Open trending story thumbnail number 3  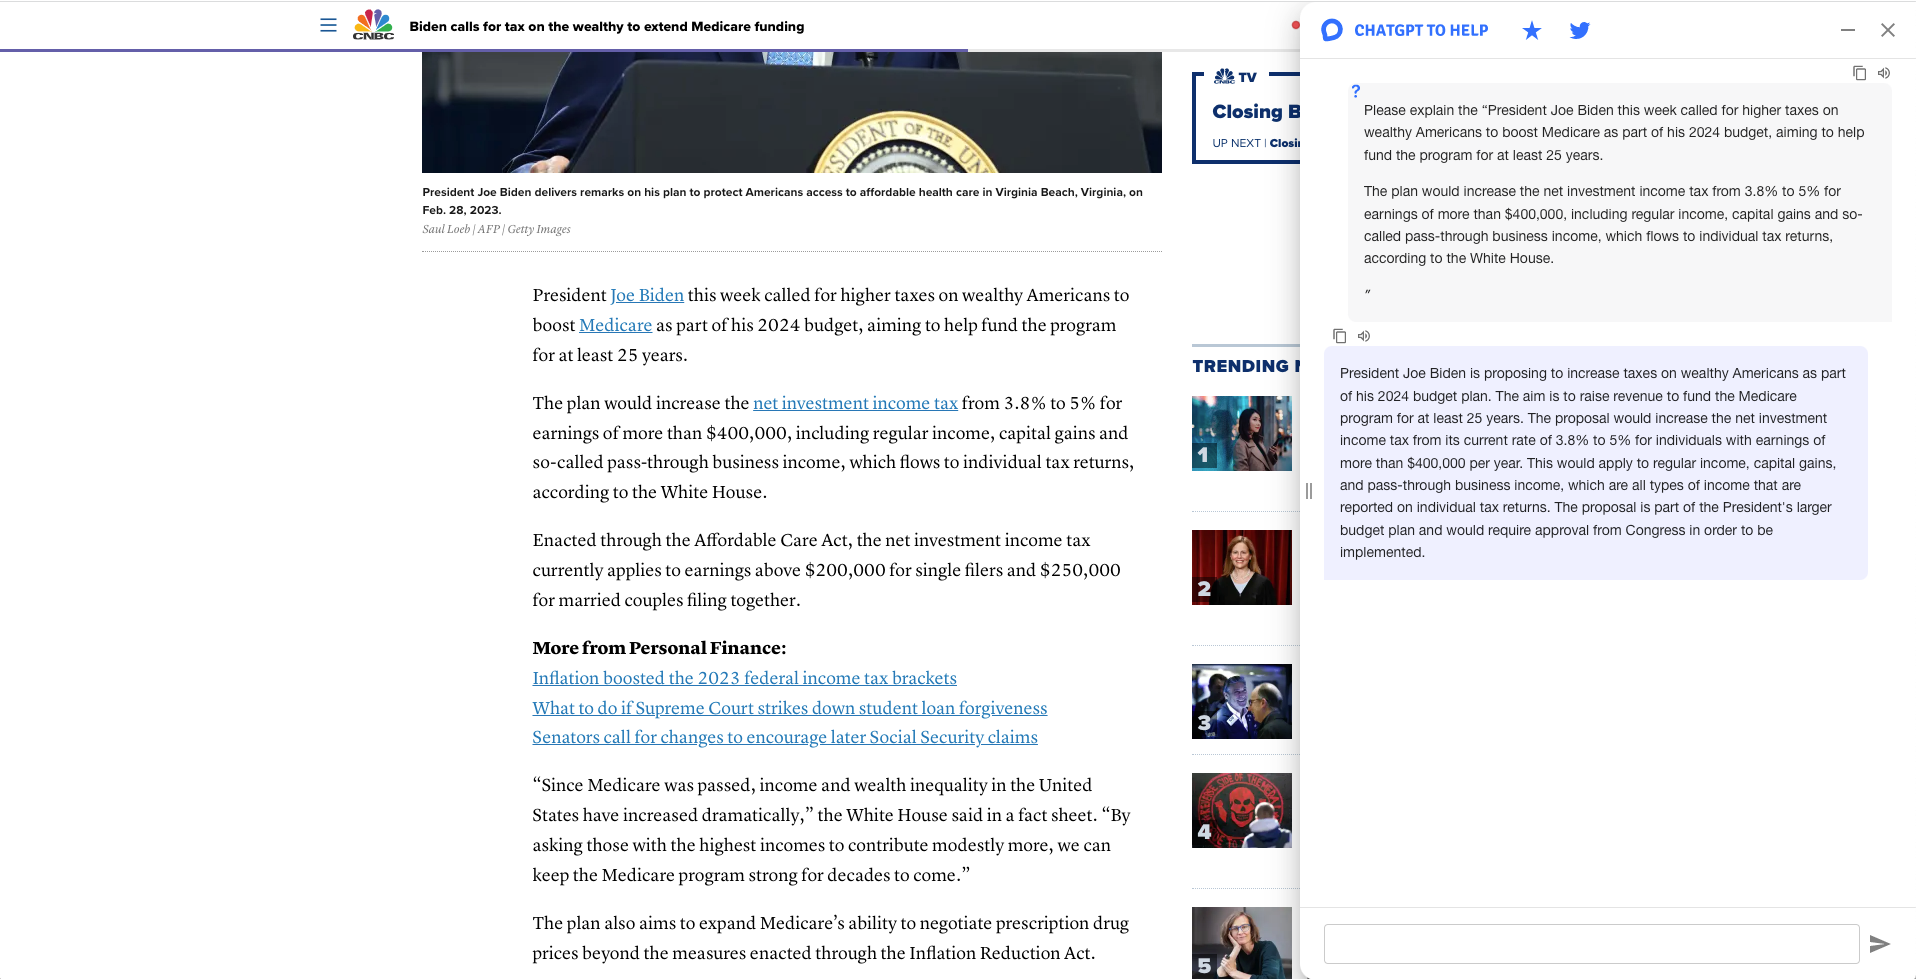pyautogui.click(x=1242, y=701)
